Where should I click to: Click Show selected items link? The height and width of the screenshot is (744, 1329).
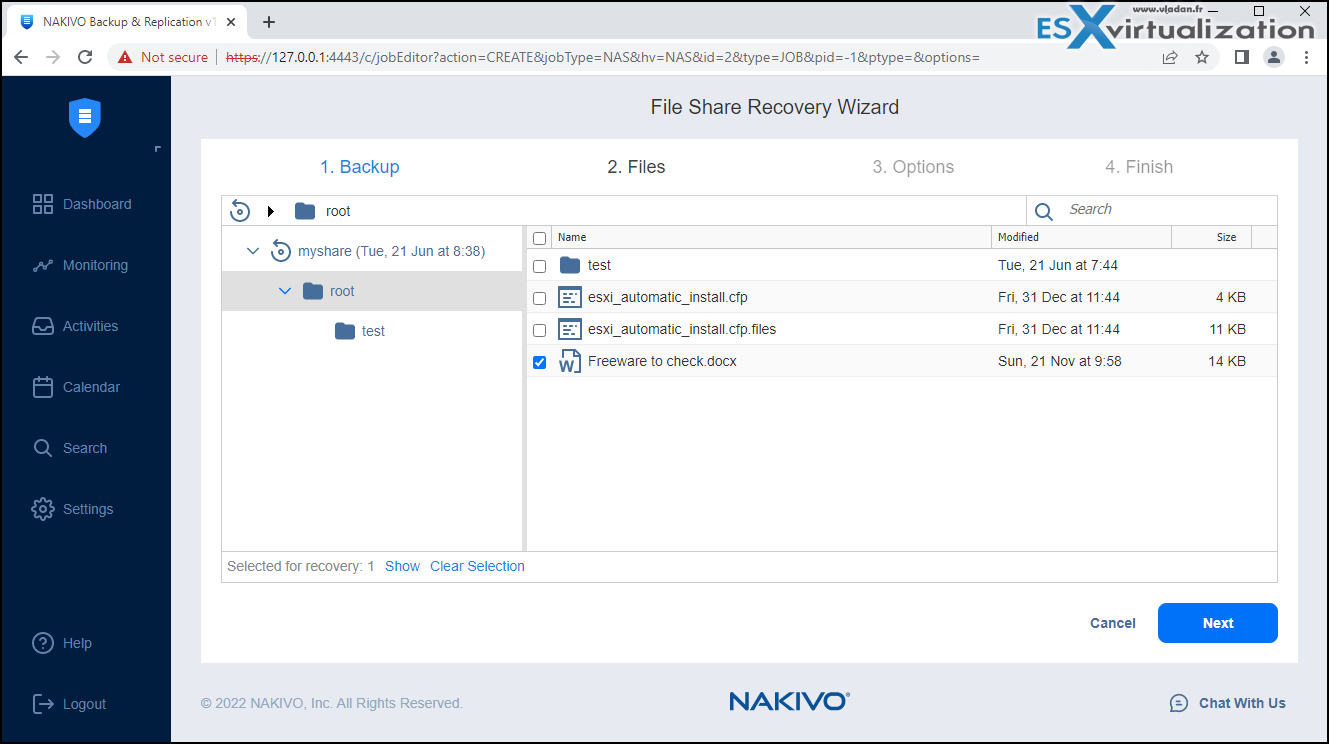[402, 566]
